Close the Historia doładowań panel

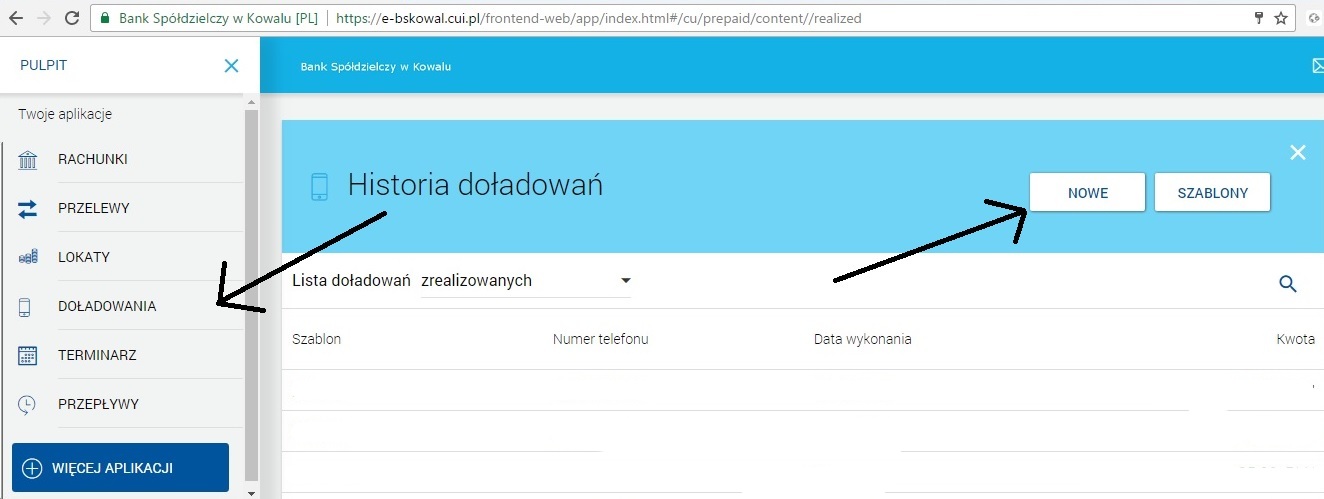(x=1298, y=153)
